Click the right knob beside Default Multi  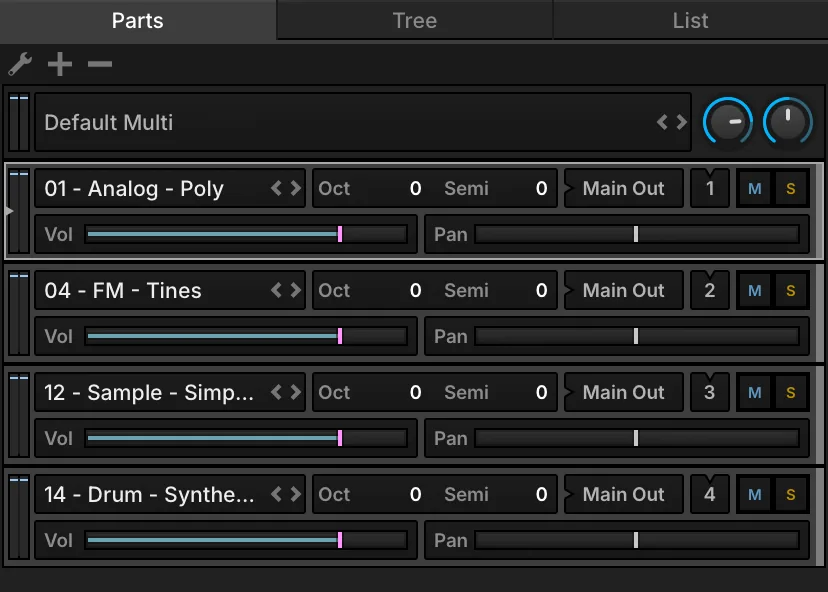point(787,121)
